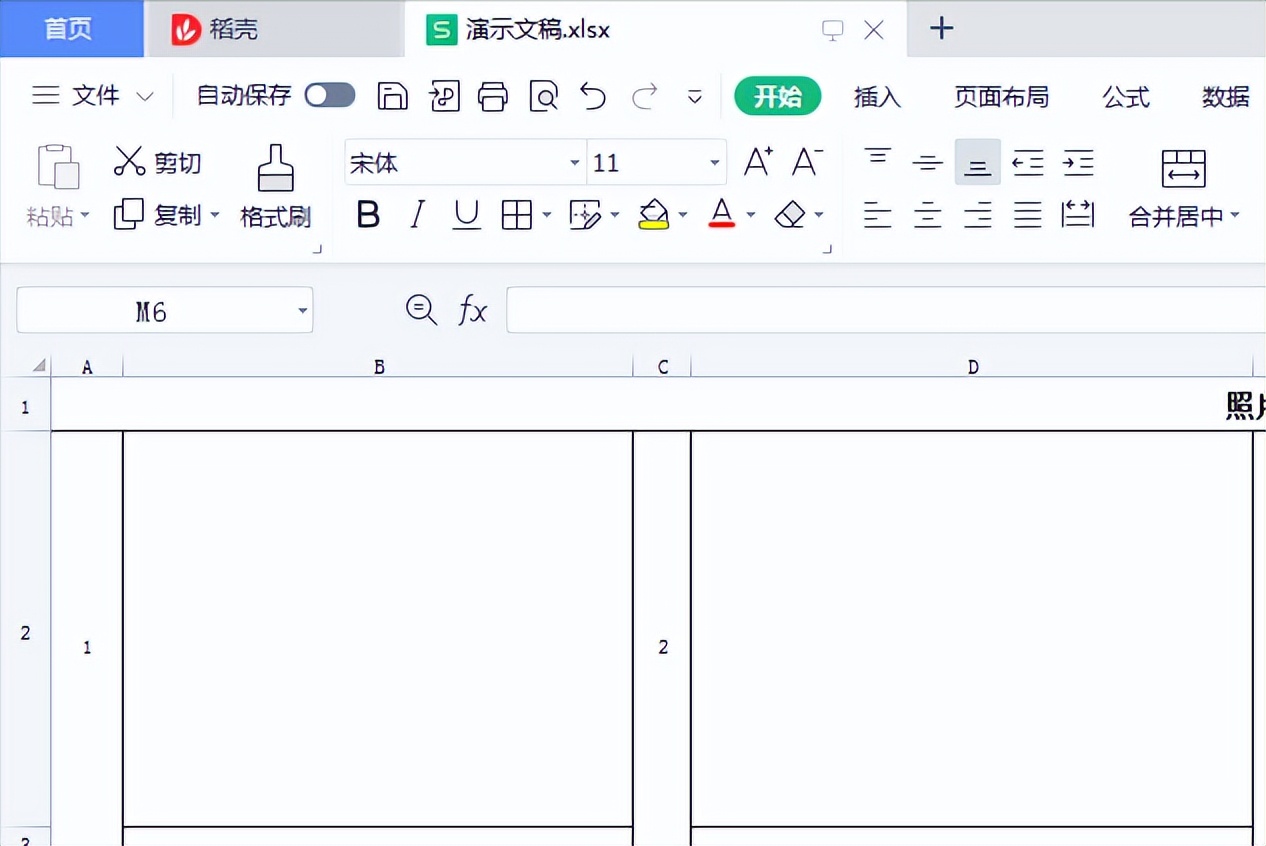Increase indent icon
Image resolution: width=1266 pixels, height=846 pixels.
click(1078, 162)
